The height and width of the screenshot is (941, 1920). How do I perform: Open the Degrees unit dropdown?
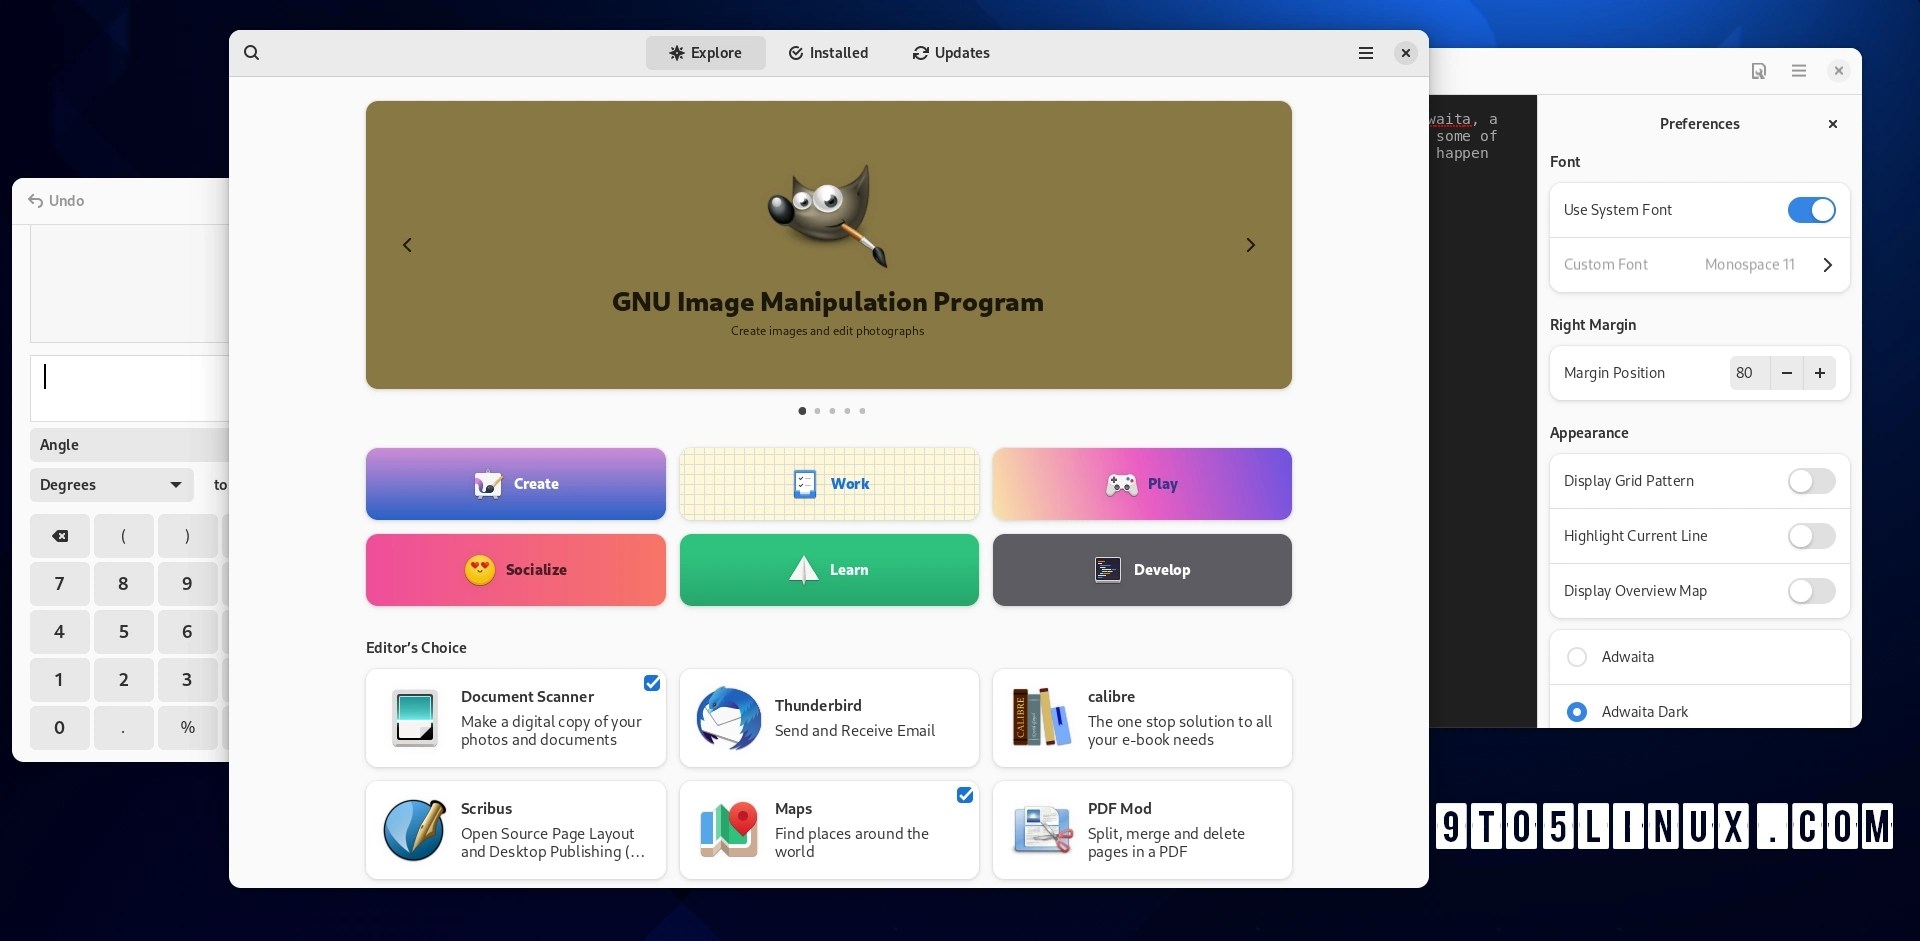pyautogui.click(x=110, y=485)
